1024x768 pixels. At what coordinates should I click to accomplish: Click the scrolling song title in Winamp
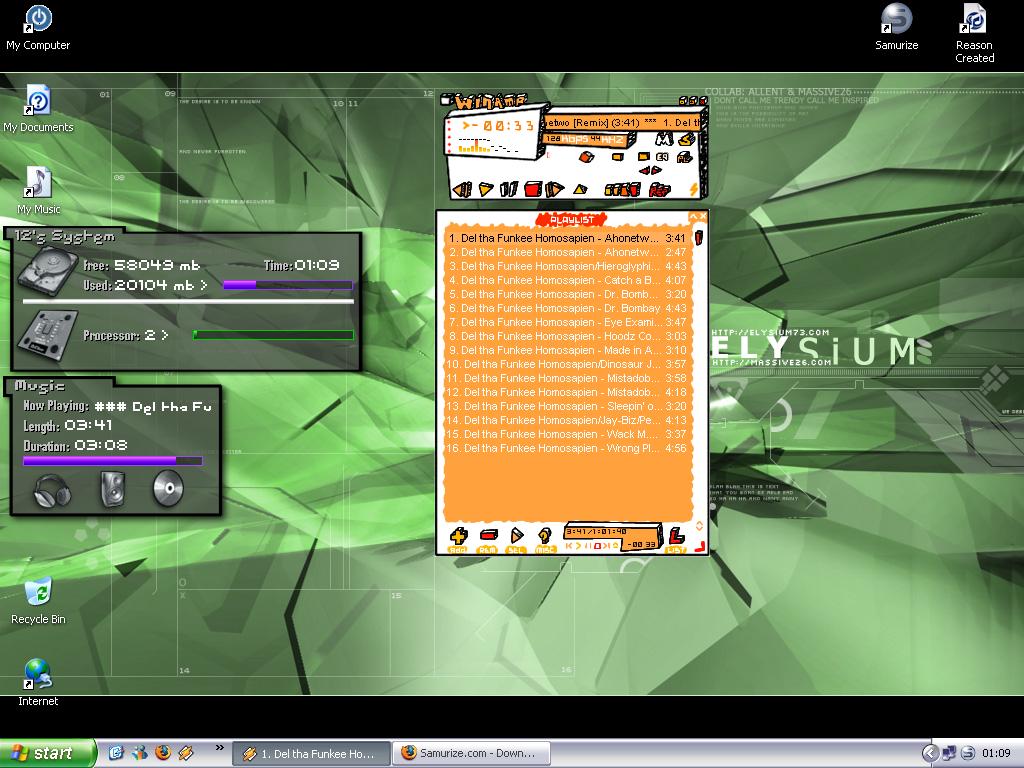coord(623,122)
